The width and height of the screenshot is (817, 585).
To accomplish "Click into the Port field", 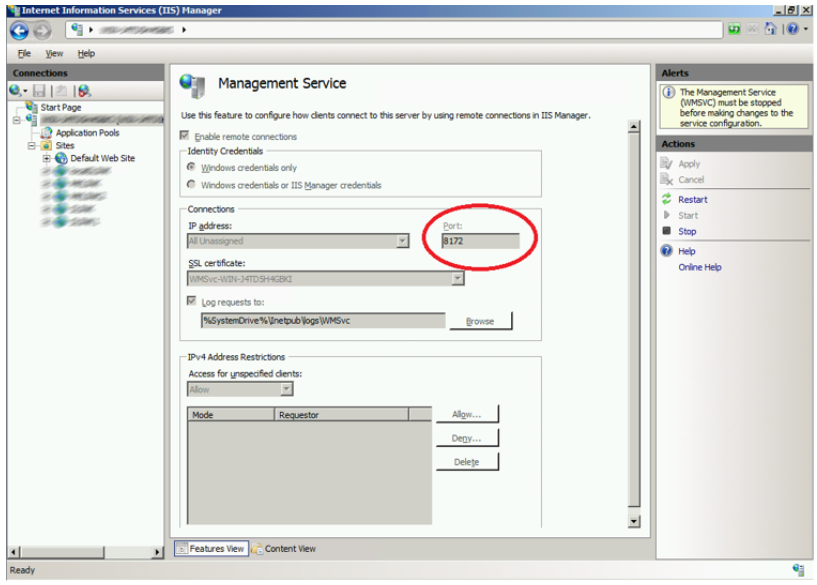I will click(480, 241).
